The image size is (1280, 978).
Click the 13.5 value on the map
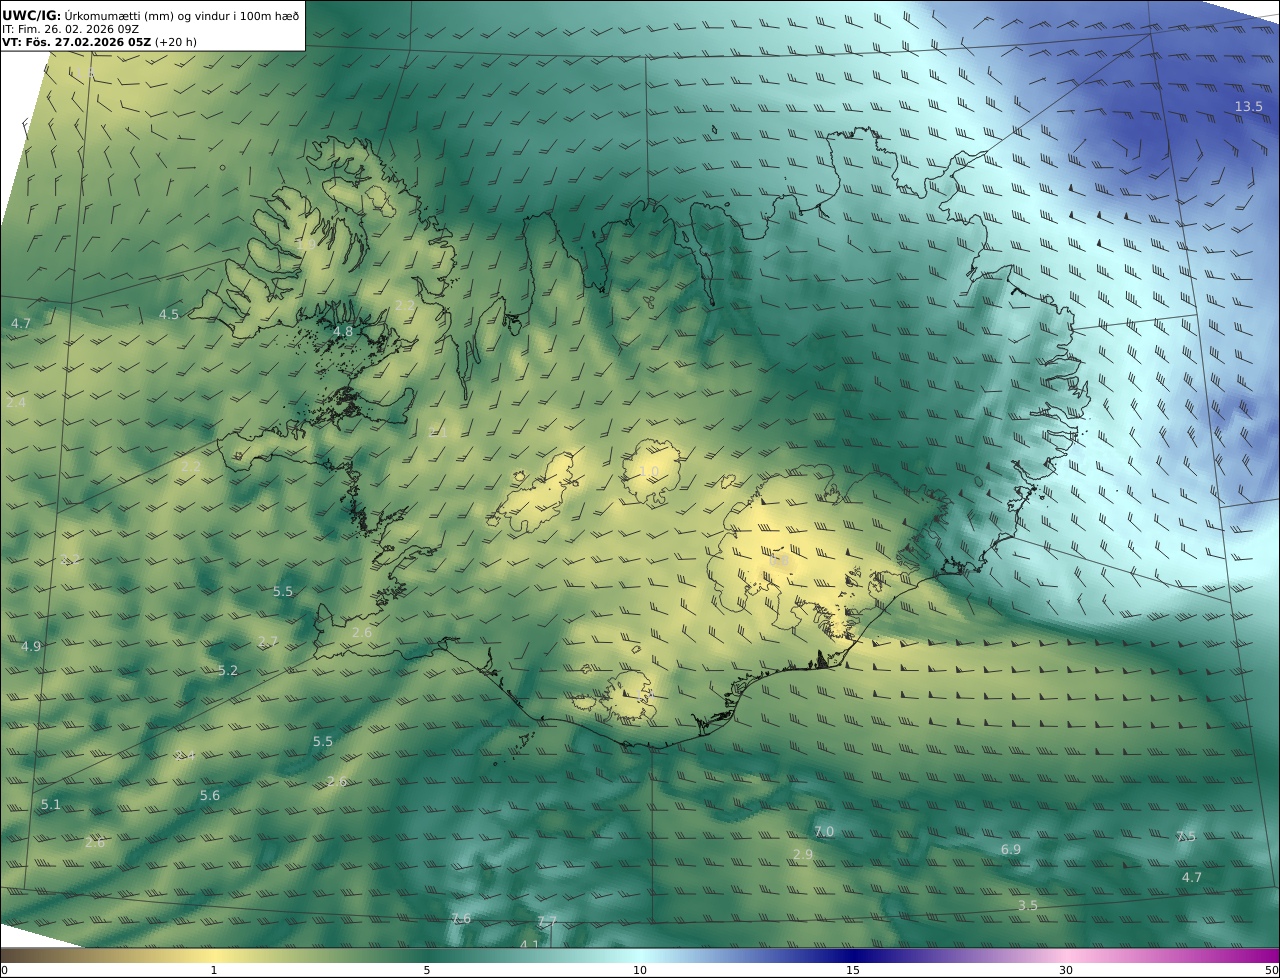pyautogui.click(x=1248, y=107)
